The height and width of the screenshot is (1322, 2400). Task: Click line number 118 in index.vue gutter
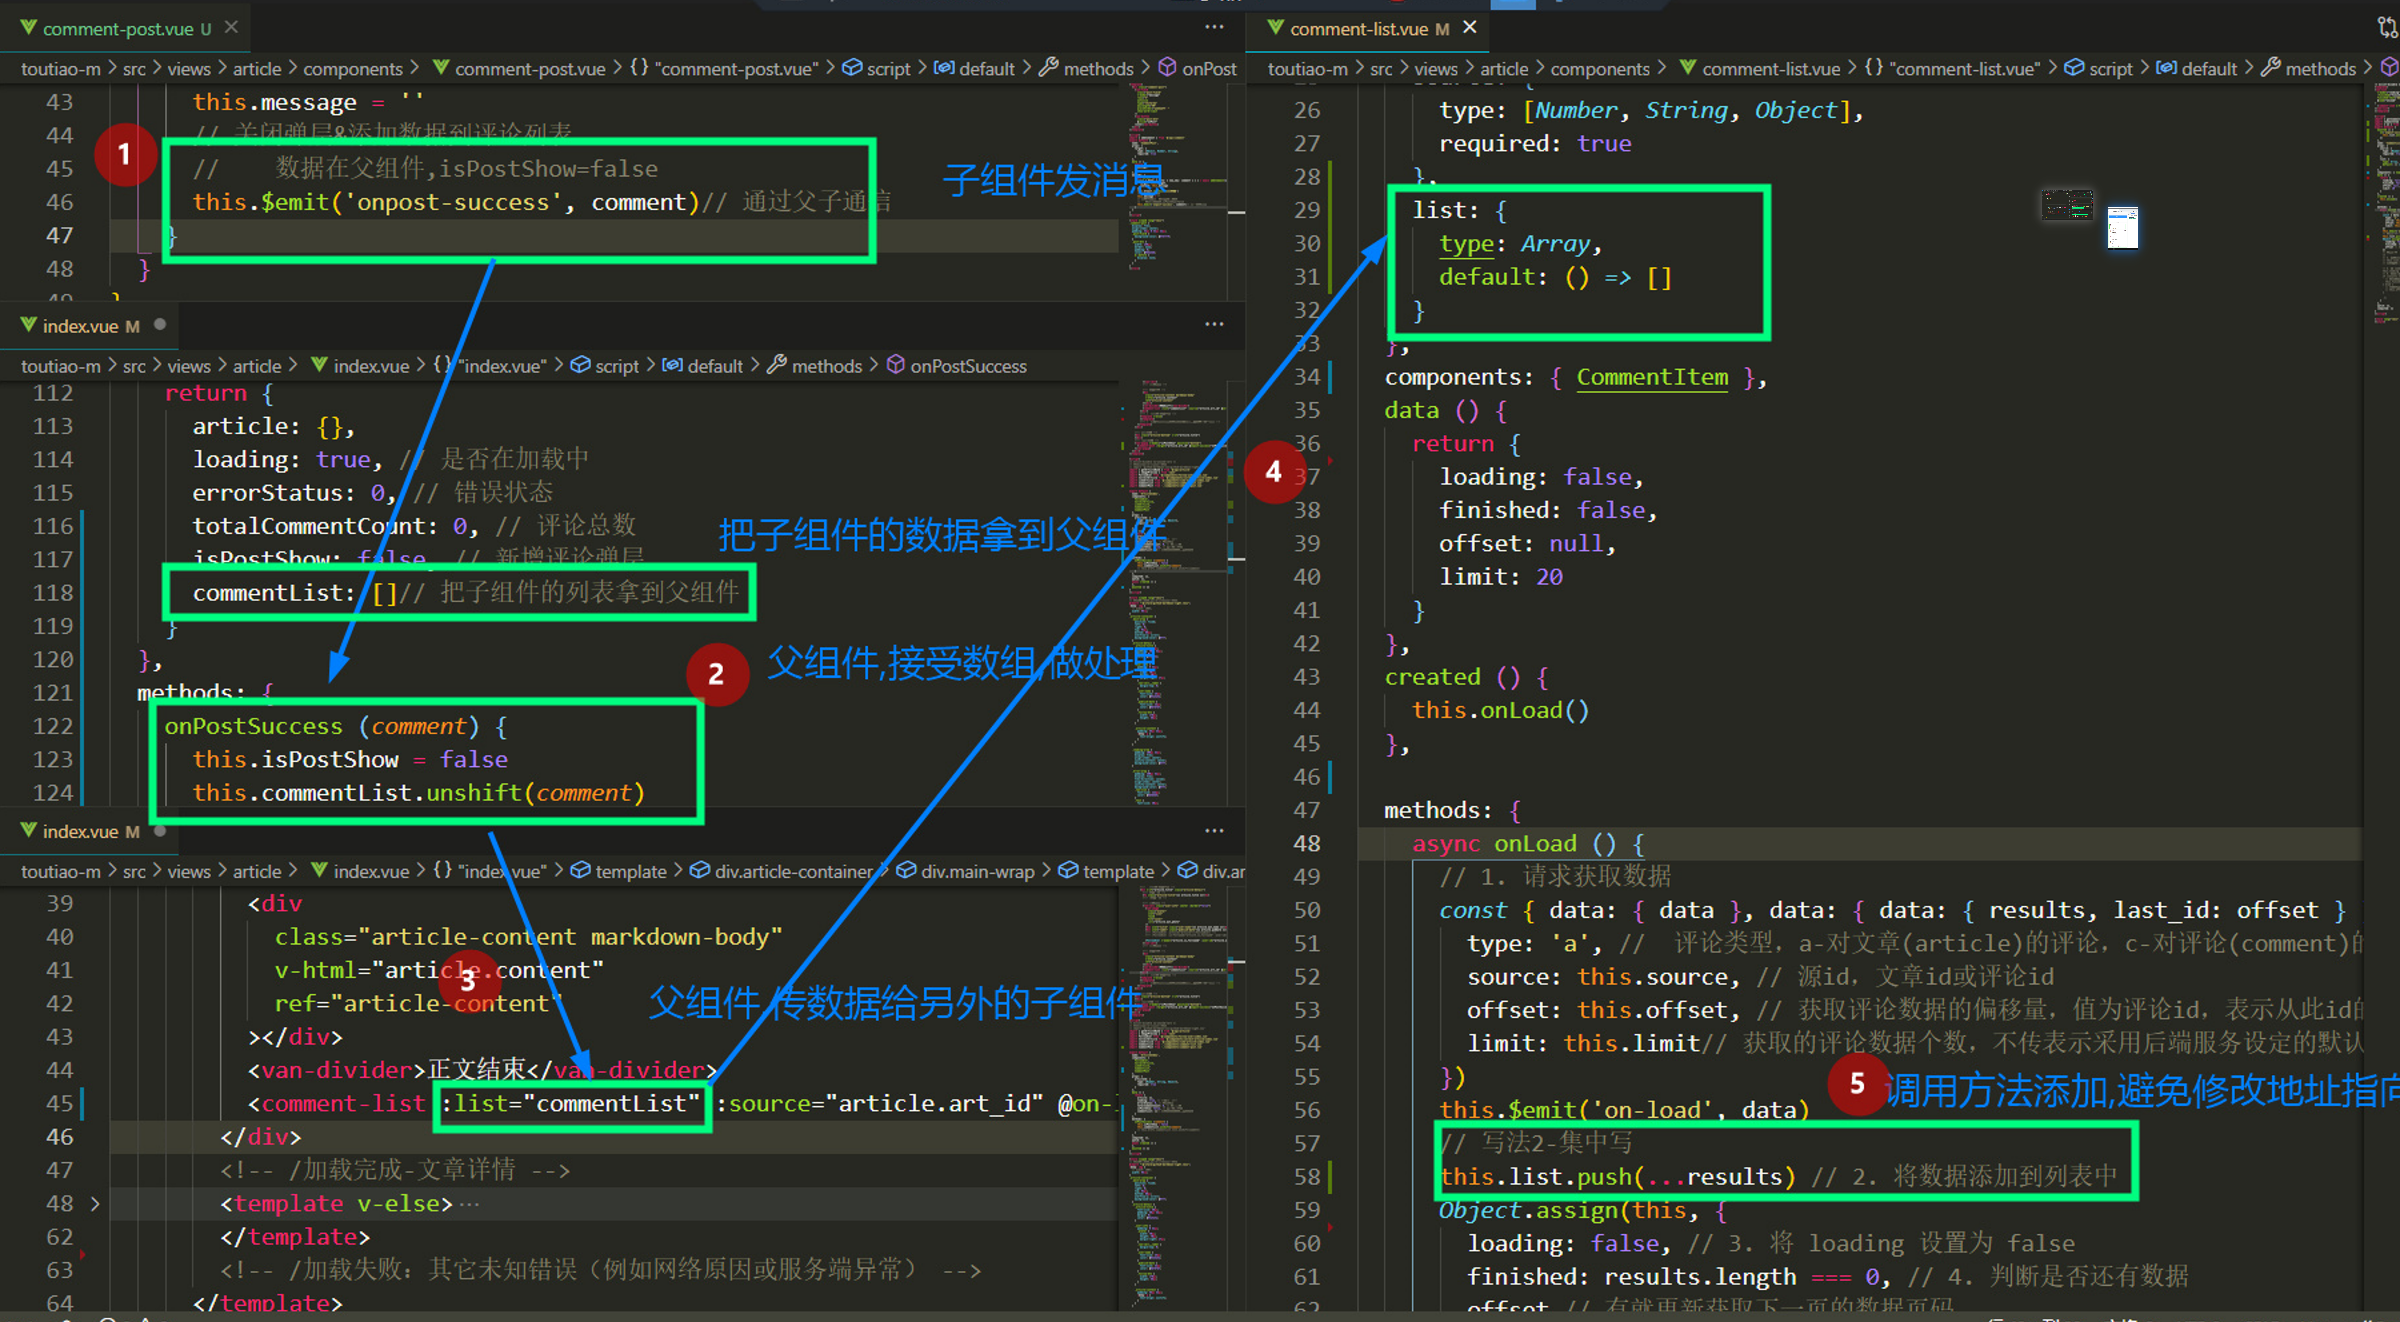click(x=53, y=592)
